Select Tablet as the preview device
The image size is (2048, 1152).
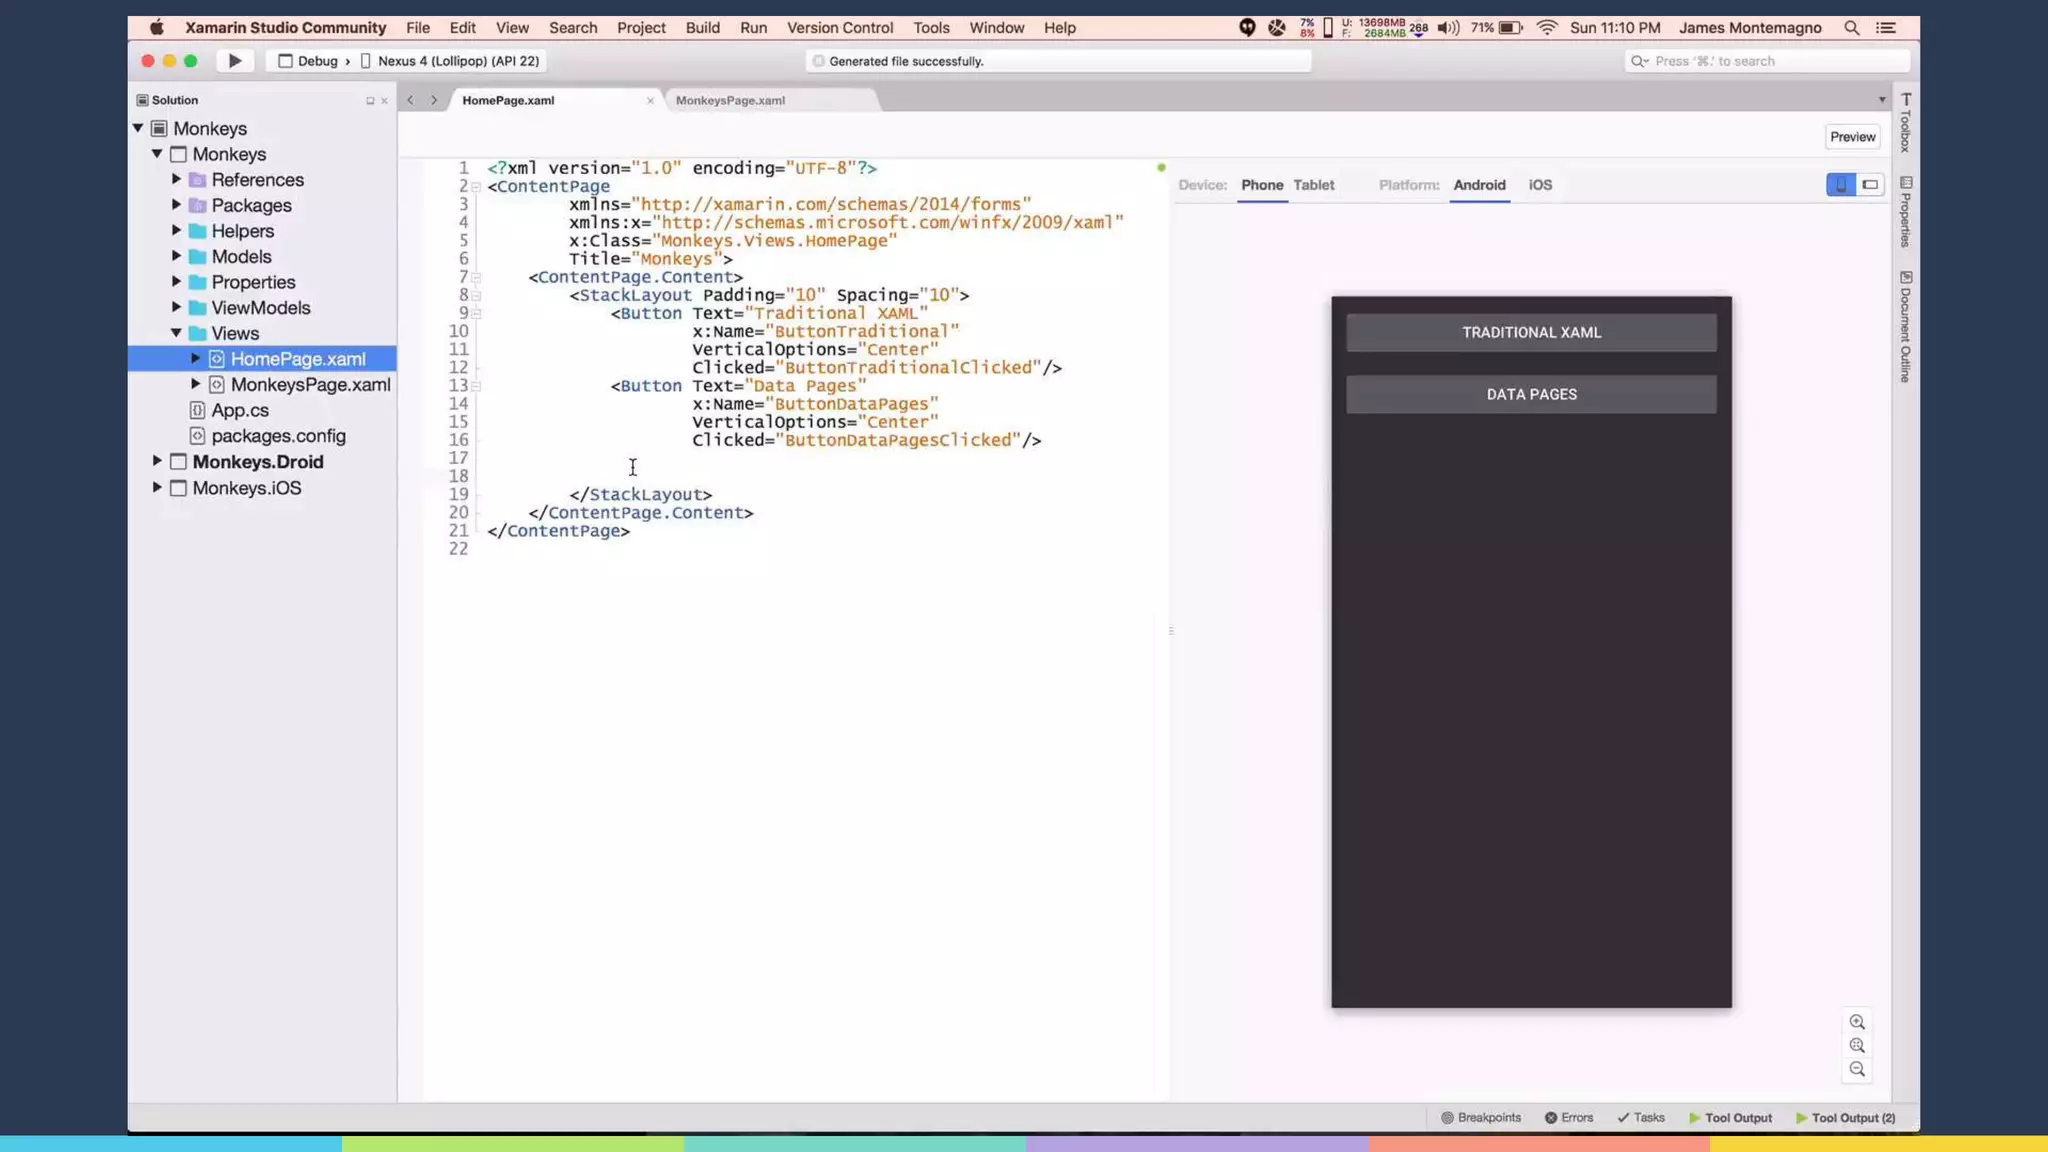(1313, 185)
